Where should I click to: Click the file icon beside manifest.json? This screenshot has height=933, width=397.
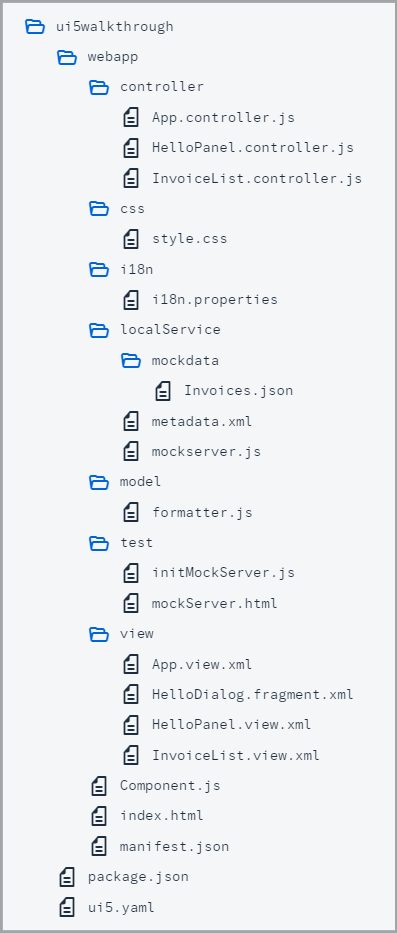pos(99,846)
